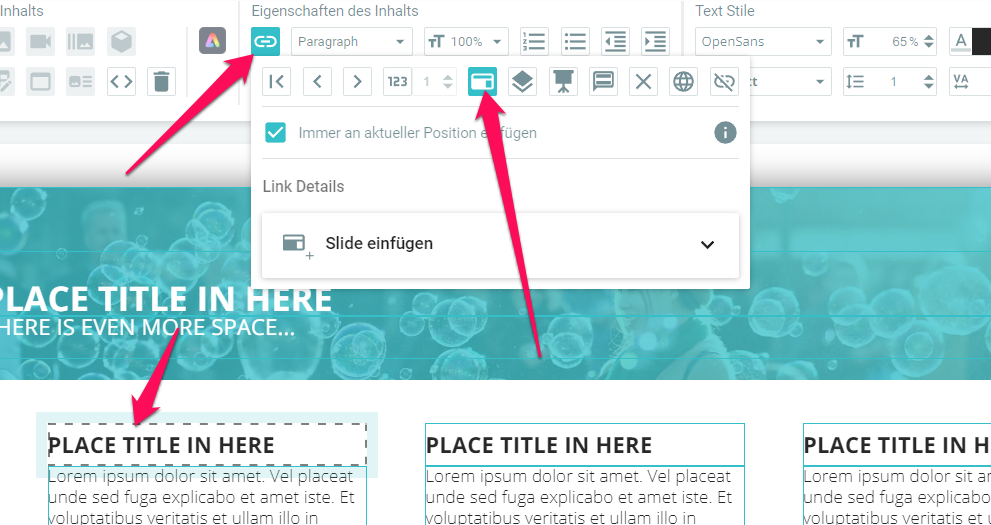Click the middle column Lorem ipsum paragraph
The height and width of the screenshot is (525, 991).
tap(585, 497)
